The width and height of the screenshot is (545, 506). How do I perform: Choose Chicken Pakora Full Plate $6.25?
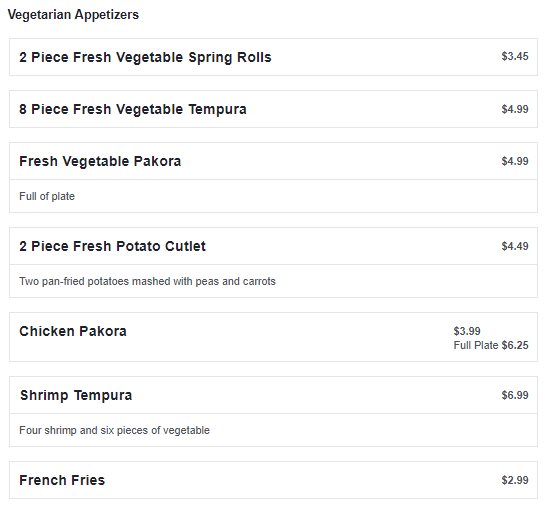pyautogui.click(x=491, y=345)
